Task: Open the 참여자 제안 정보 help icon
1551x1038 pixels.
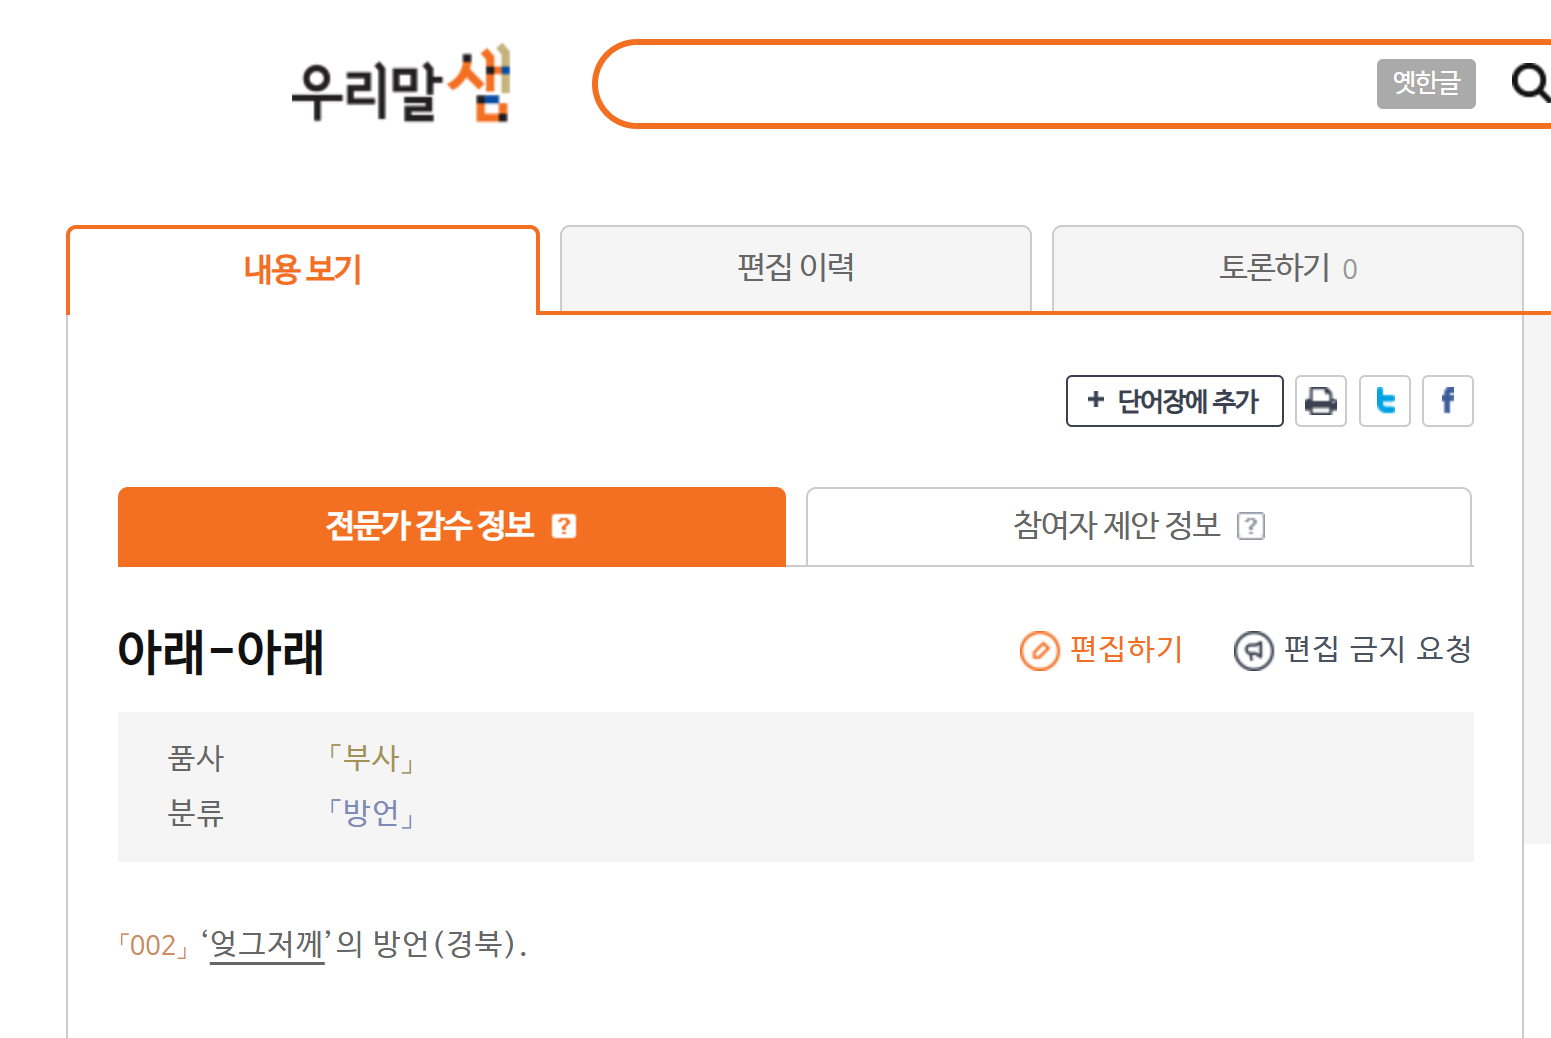Action: pyautogui.click(x=1251, y=526)
